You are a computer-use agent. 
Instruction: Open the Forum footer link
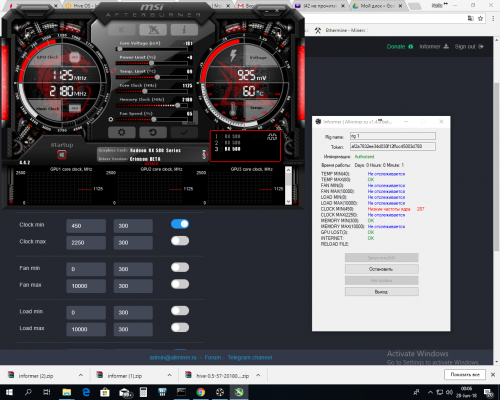[x=213, y=357]
